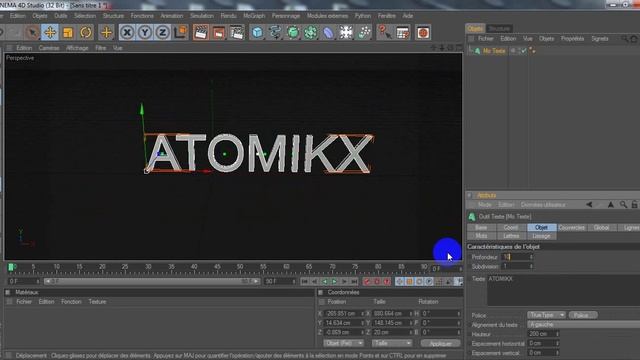Render to picture viewer icon
The image size is (640, 360).
219,32
